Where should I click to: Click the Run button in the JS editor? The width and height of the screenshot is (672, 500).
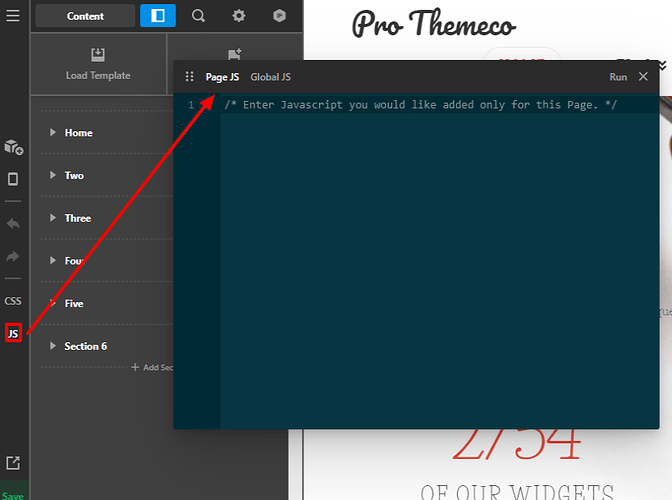[618, 77]
